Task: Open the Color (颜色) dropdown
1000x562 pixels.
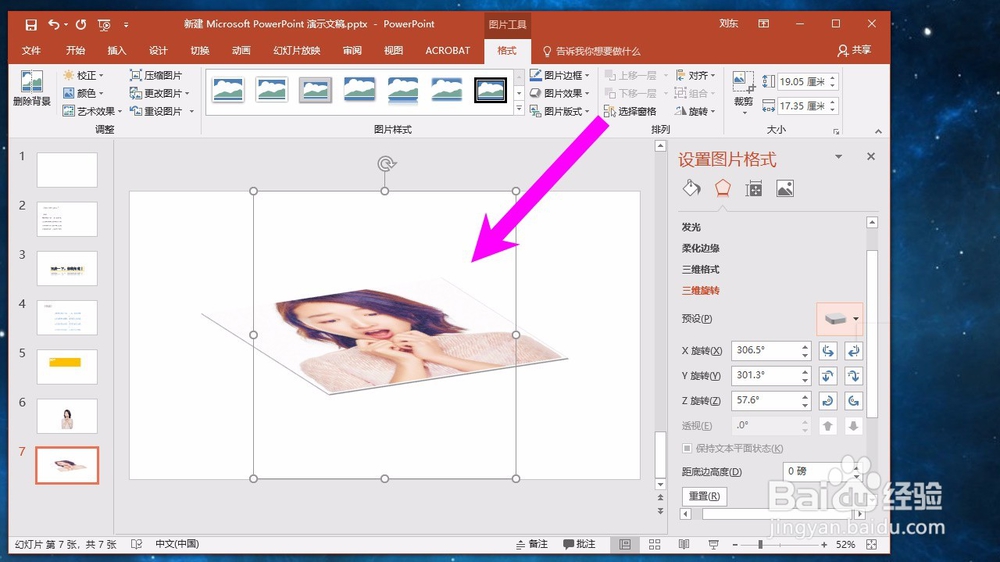Action: pyautogui.click(x=83, y=93)
